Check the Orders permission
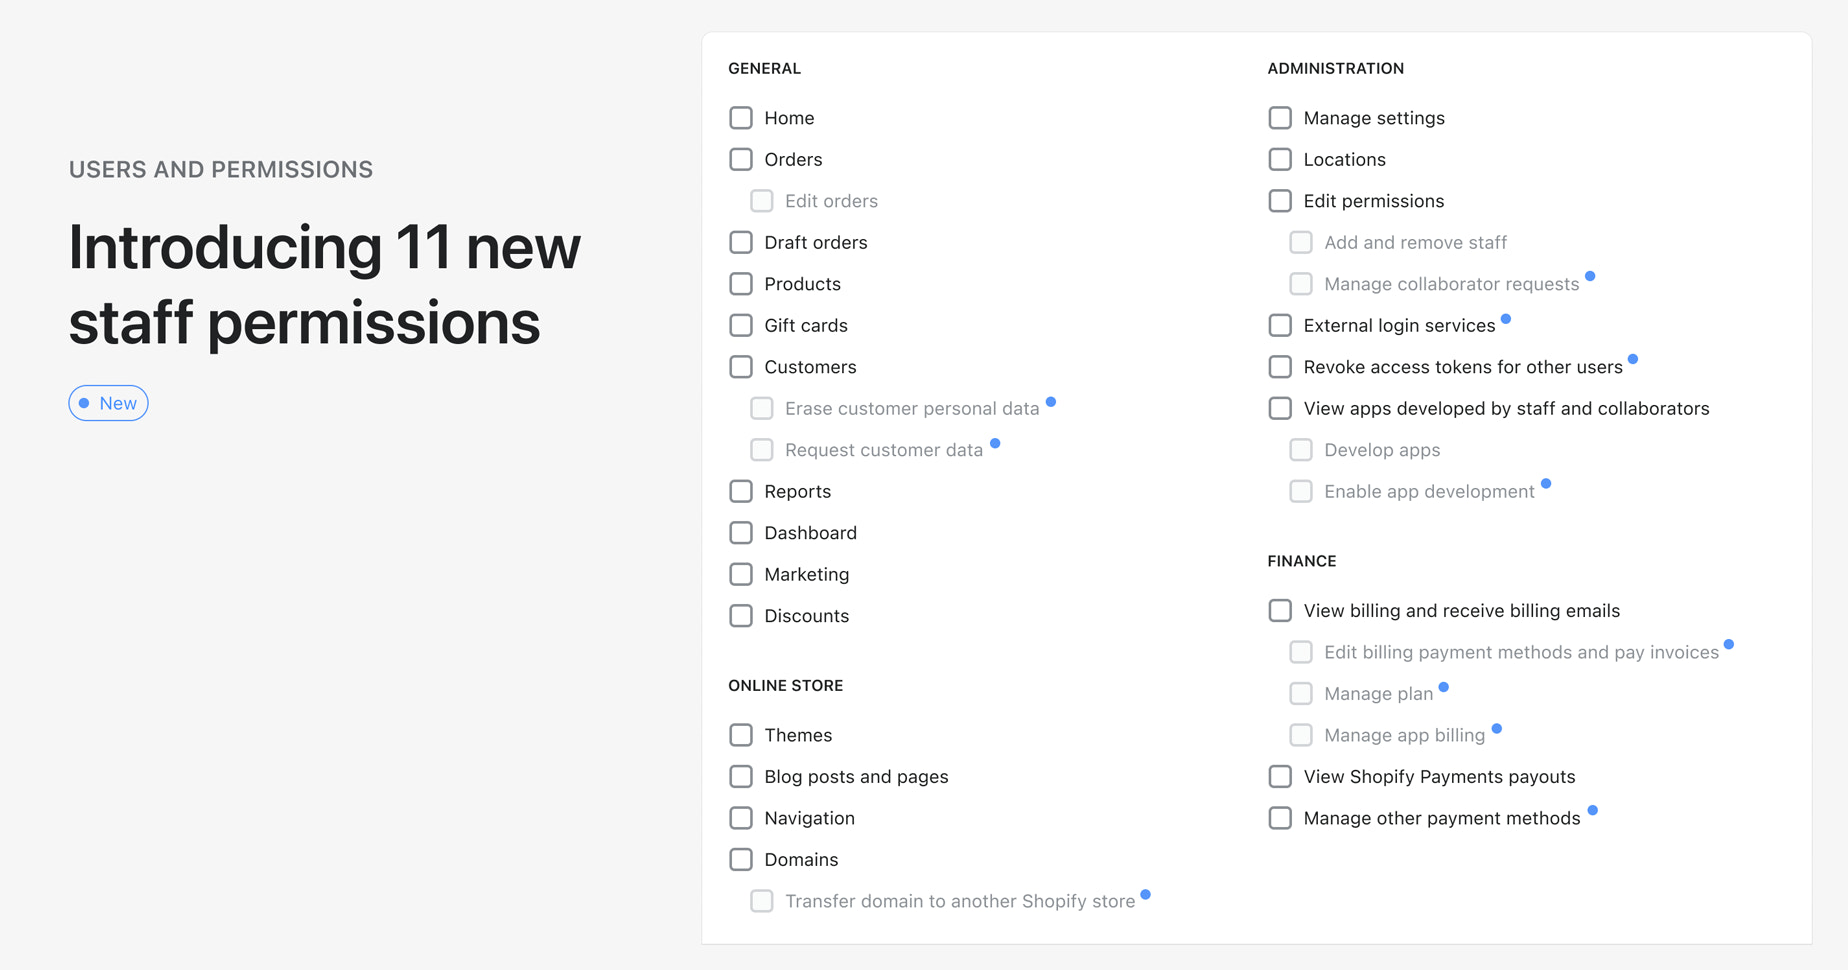The height and width of the screenshot is (970, 1848). (x=741, y=159)
